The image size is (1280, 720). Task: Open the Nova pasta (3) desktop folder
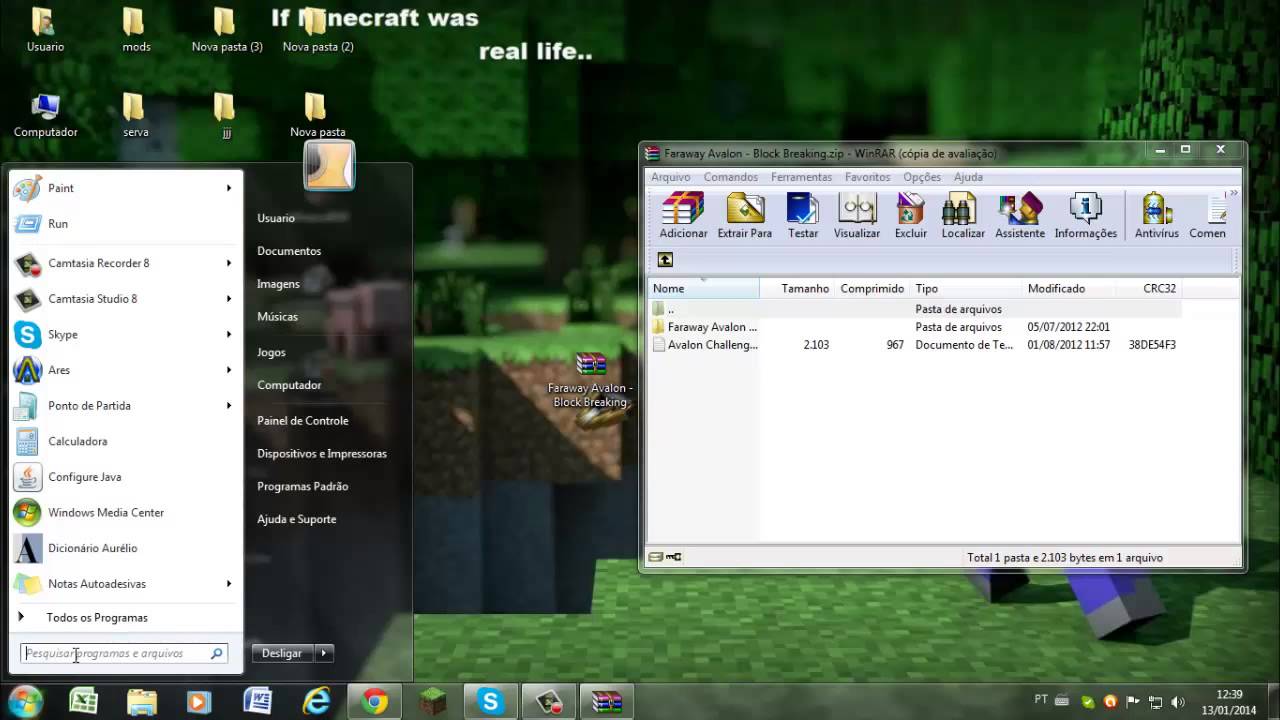(227, 30)
